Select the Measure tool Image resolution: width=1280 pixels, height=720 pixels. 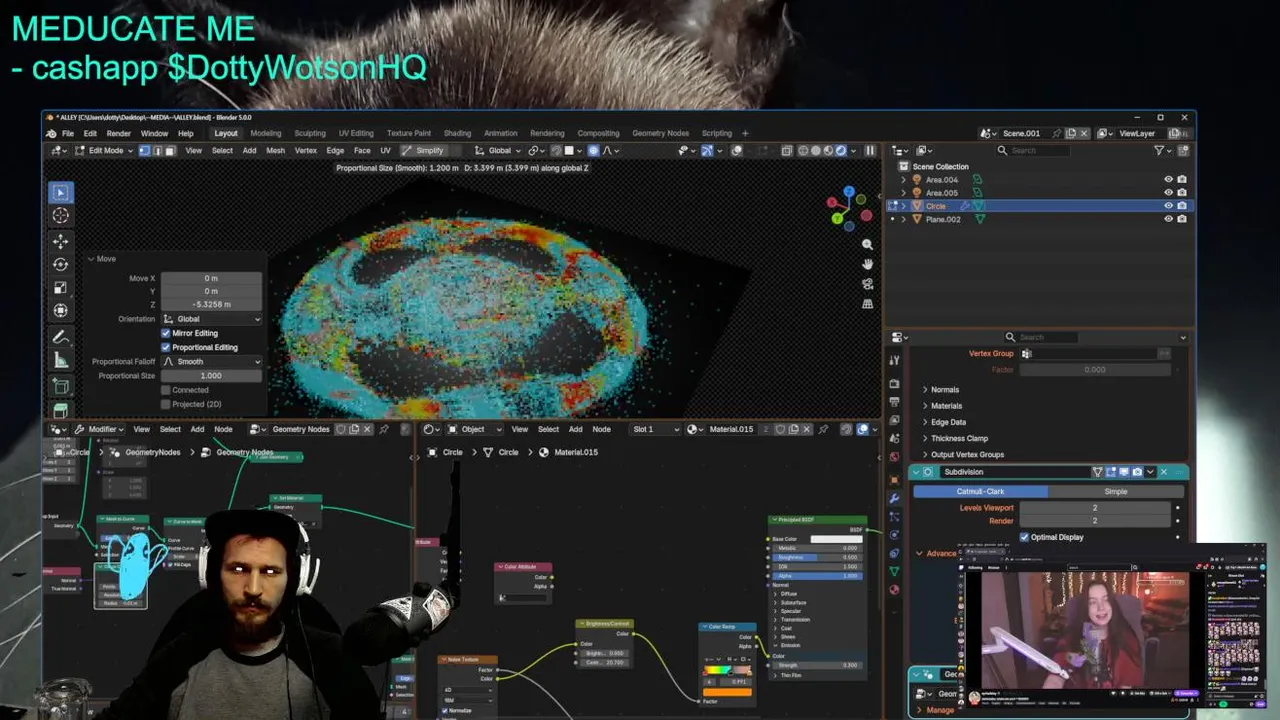61,360
